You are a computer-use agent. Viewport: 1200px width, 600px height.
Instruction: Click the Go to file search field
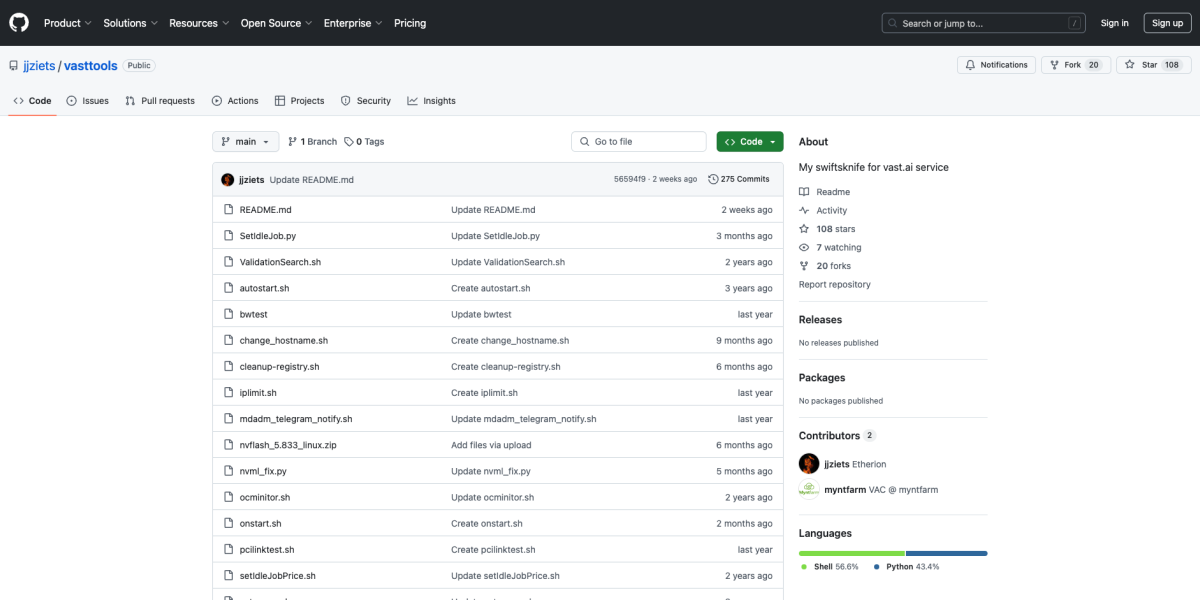click(639, 142)
